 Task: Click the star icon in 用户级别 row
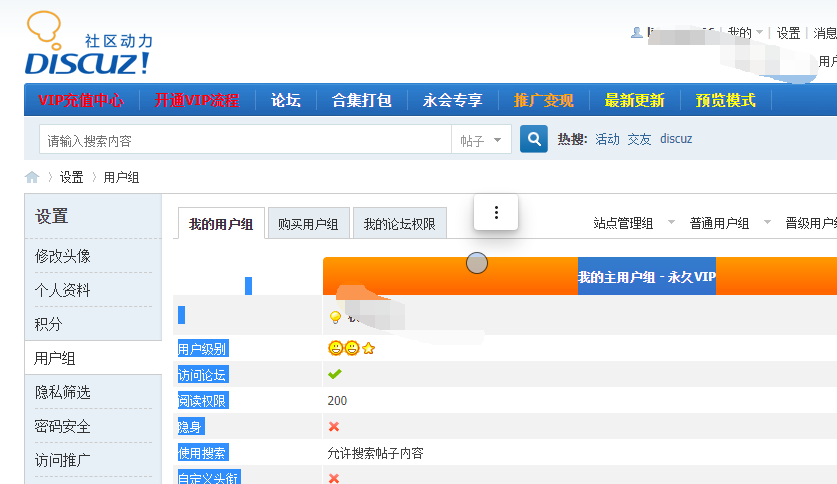coord(368,348)
